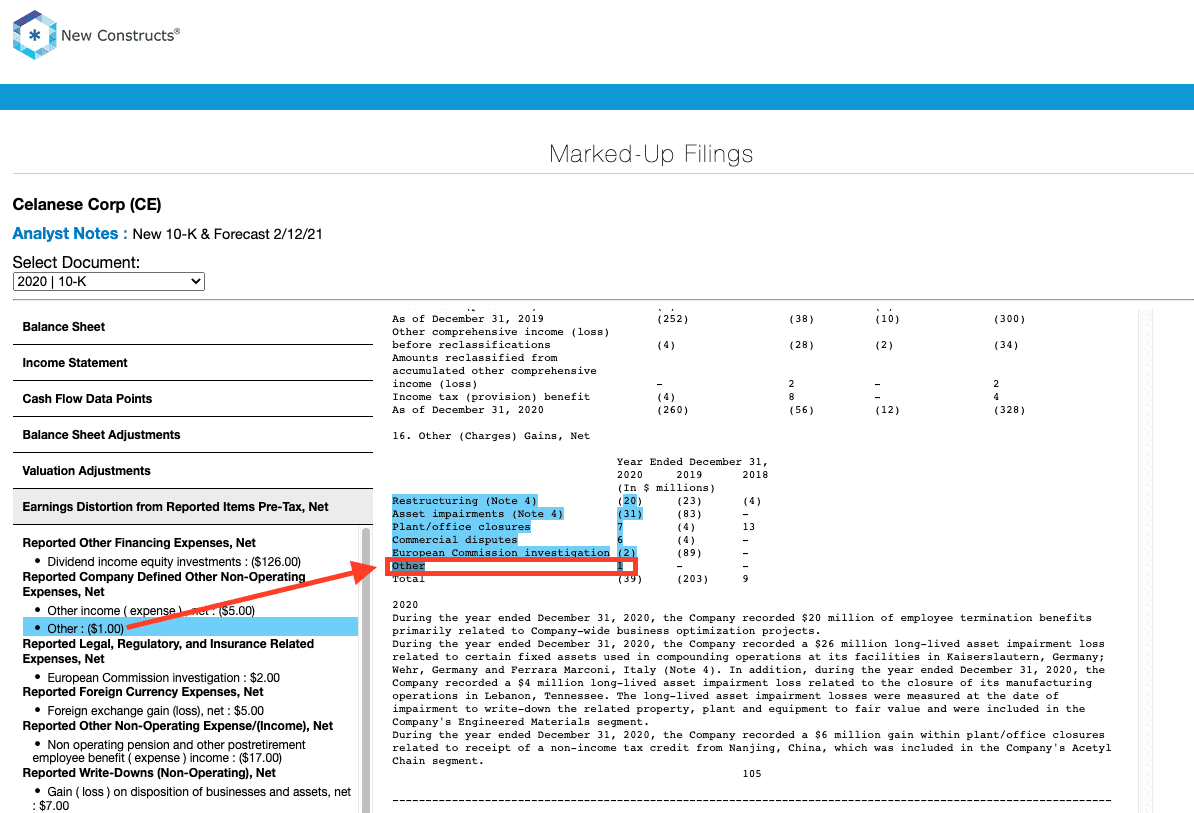Click highlighted Restructuring (Note 4) row label

(465, 501)
